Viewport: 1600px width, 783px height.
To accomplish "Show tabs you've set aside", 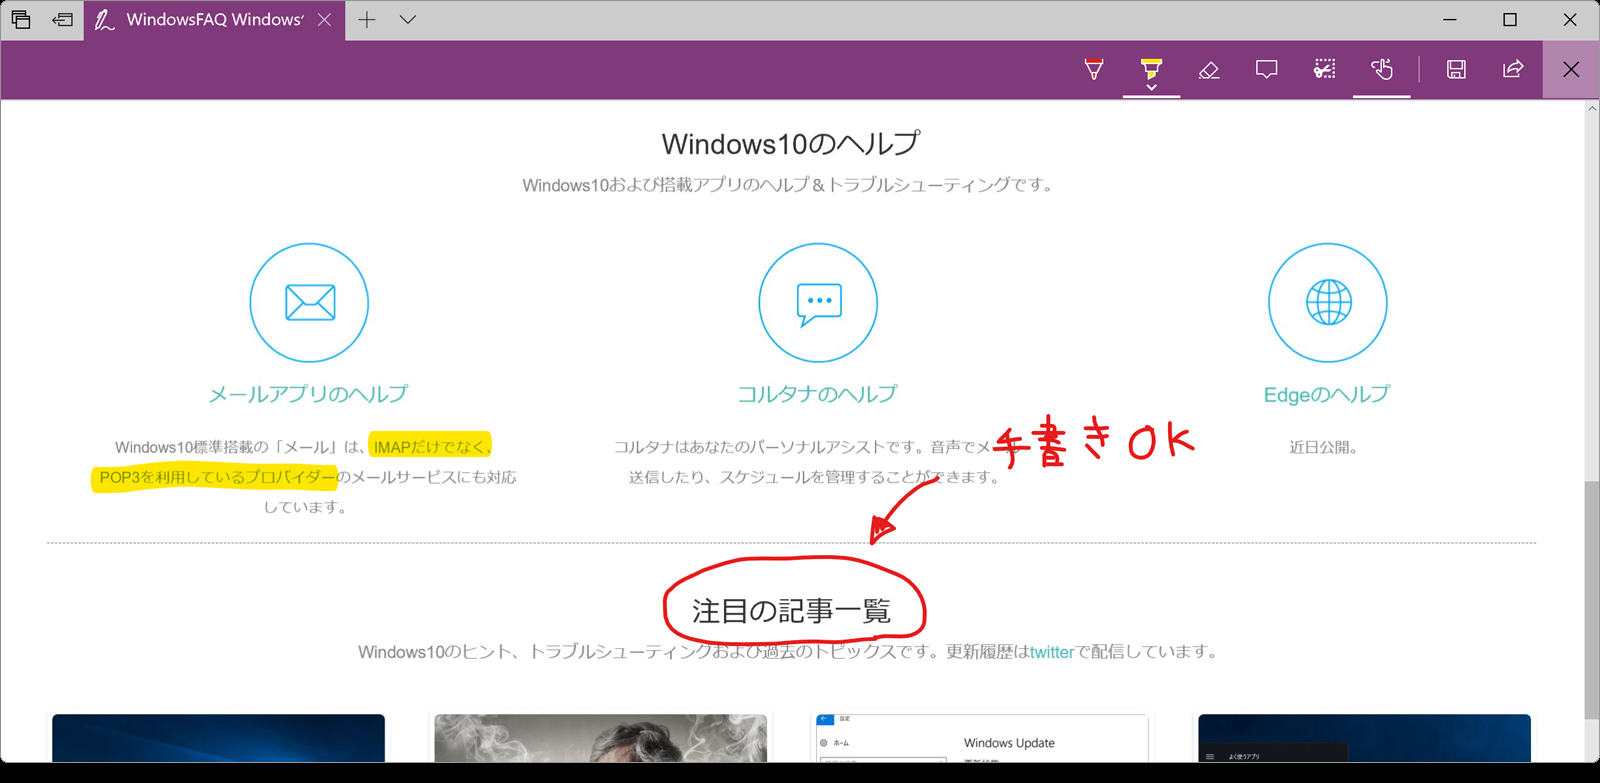I will (x=21, y=20).
